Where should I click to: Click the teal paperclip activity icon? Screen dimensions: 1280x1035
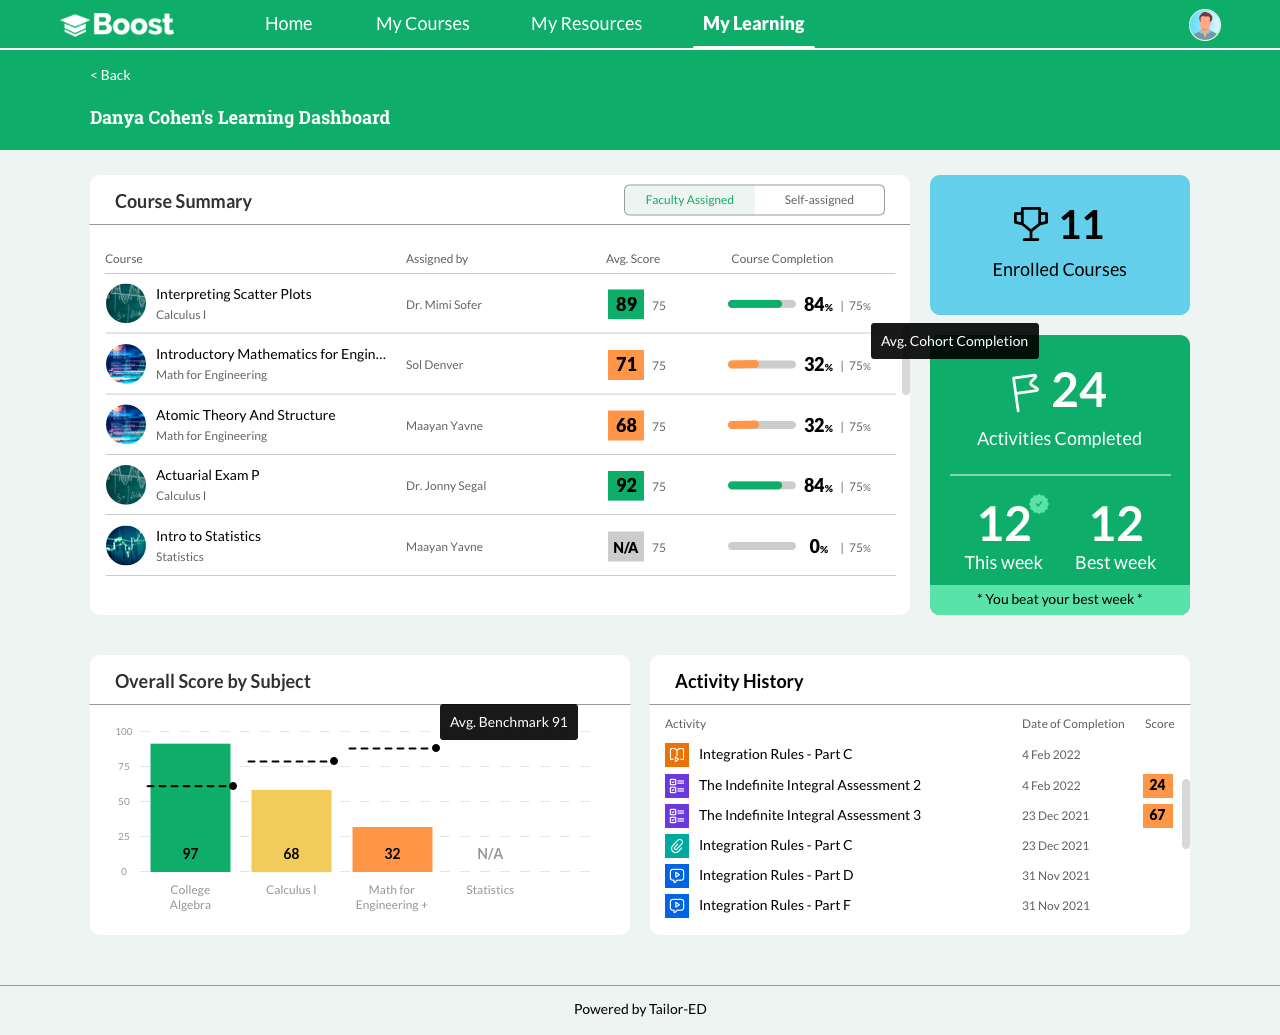(x=677, y=846)
